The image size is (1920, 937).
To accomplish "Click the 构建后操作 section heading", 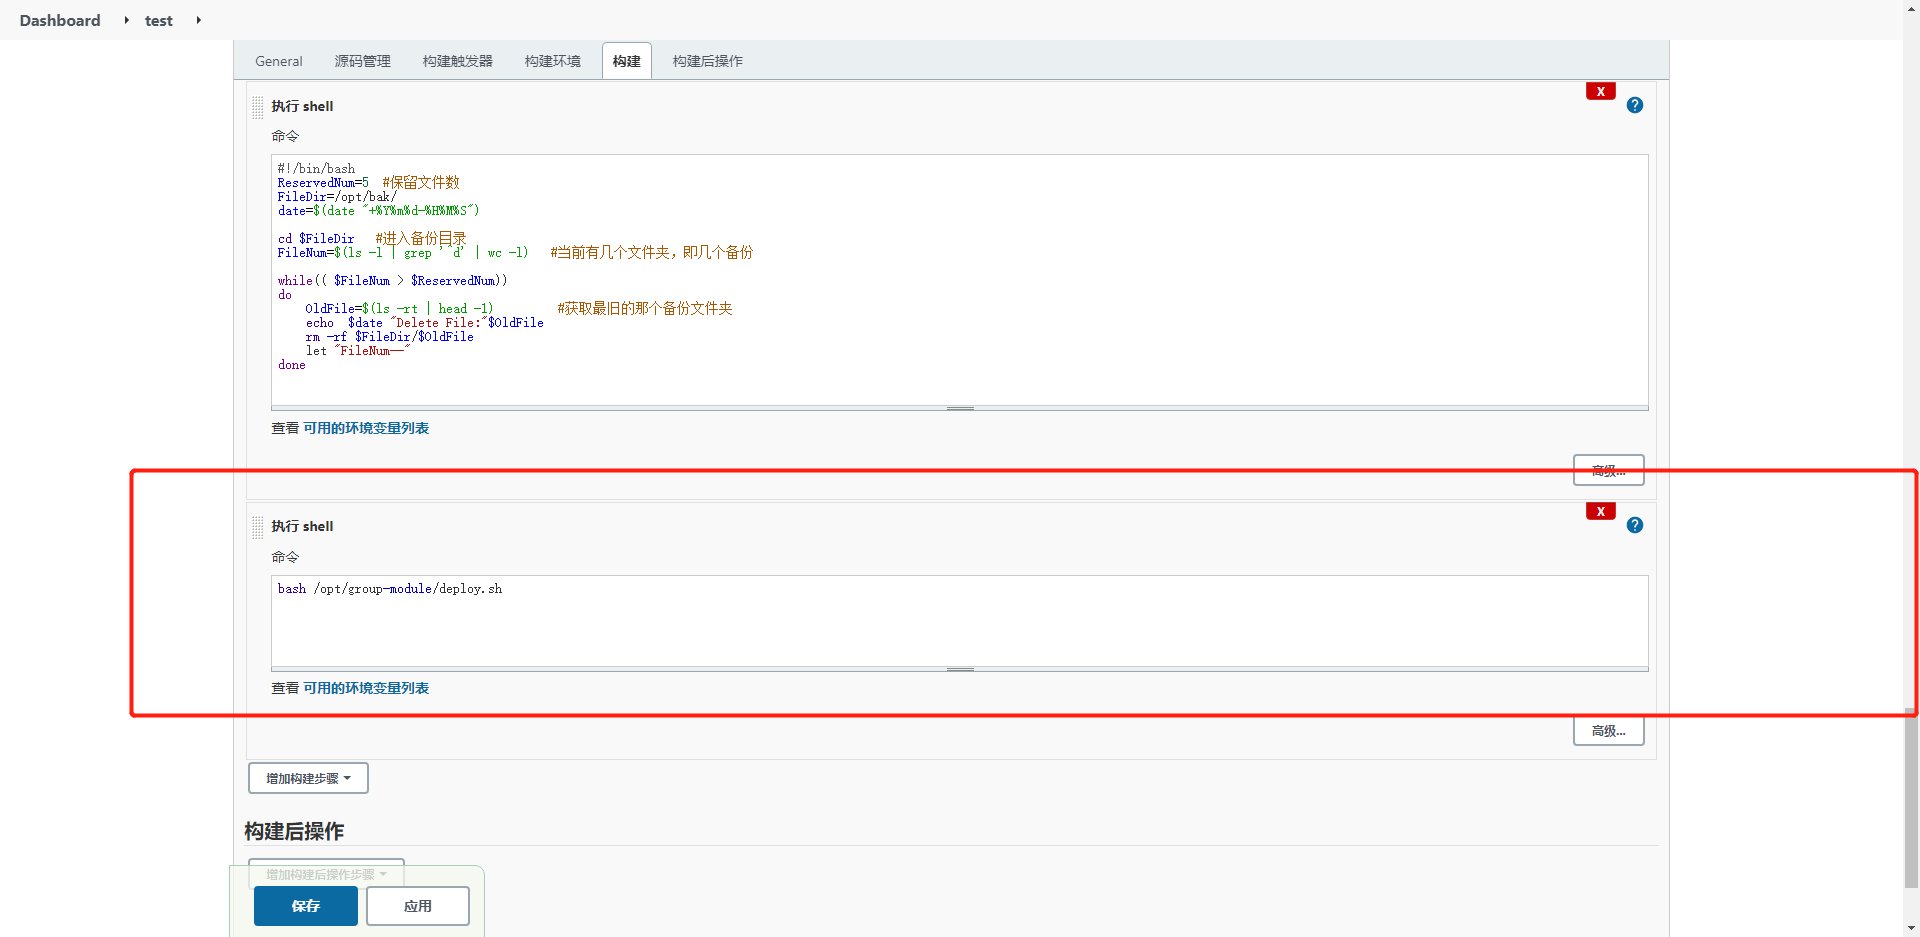I will [294, 831].
